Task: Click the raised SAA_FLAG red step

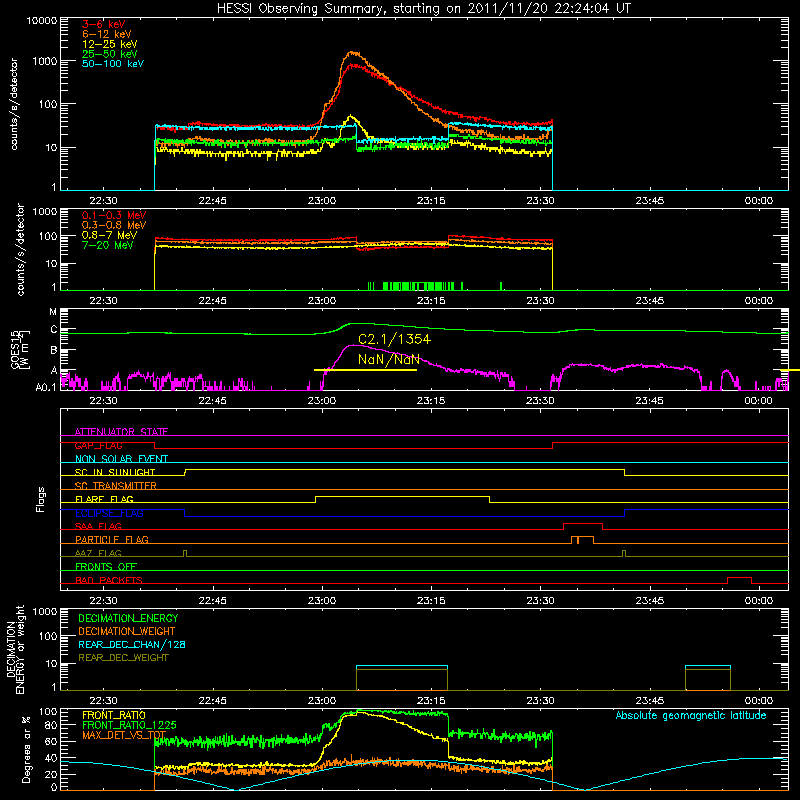Action: pyautogui.click(x=583, y=524)
